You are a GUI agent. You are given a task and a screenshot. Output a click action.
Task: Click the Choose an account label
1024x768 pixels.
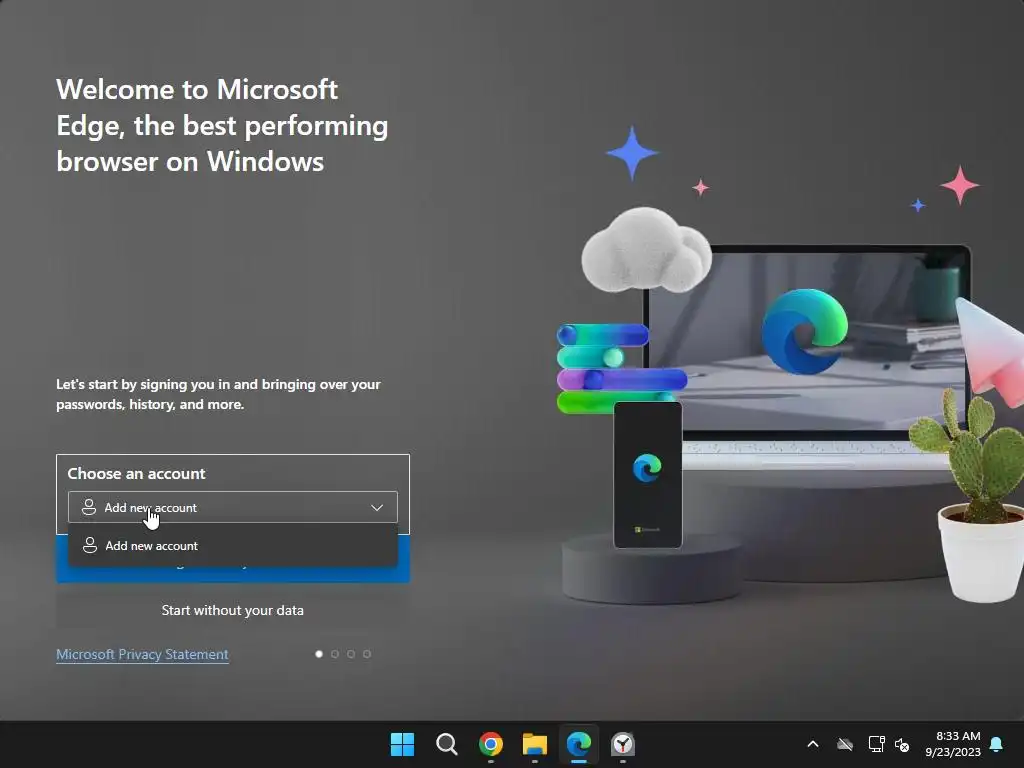tap(136, 473)
